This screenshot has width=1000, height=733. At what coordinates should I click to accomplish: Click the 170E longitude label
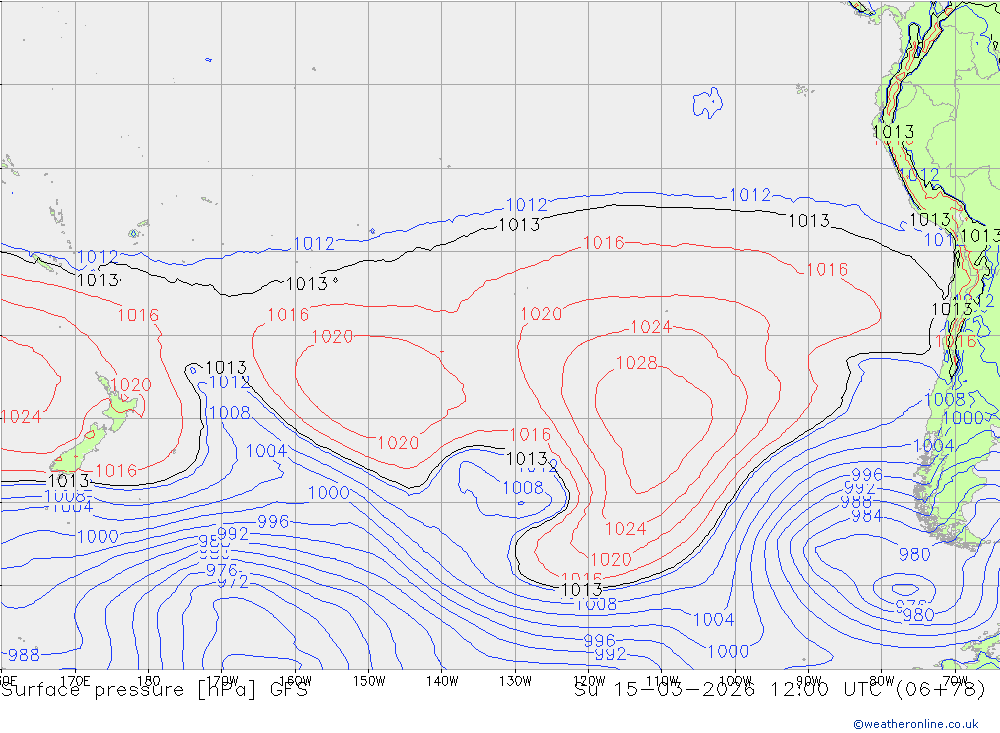tap(75, 681)
